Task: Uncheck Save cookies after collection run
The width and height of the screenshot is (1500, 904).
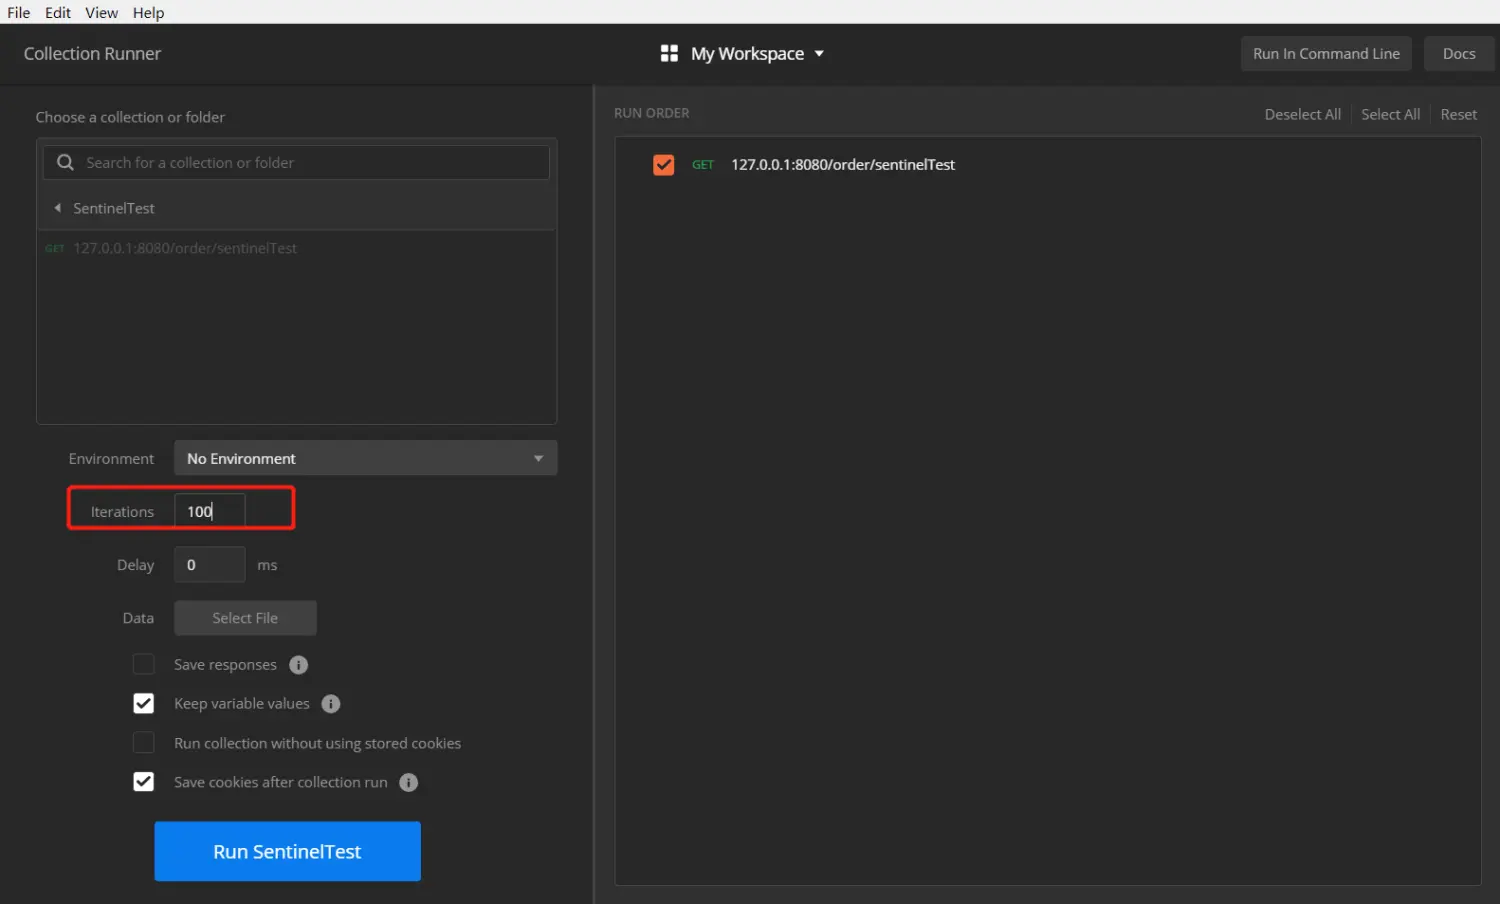Action: click(144, 782)
